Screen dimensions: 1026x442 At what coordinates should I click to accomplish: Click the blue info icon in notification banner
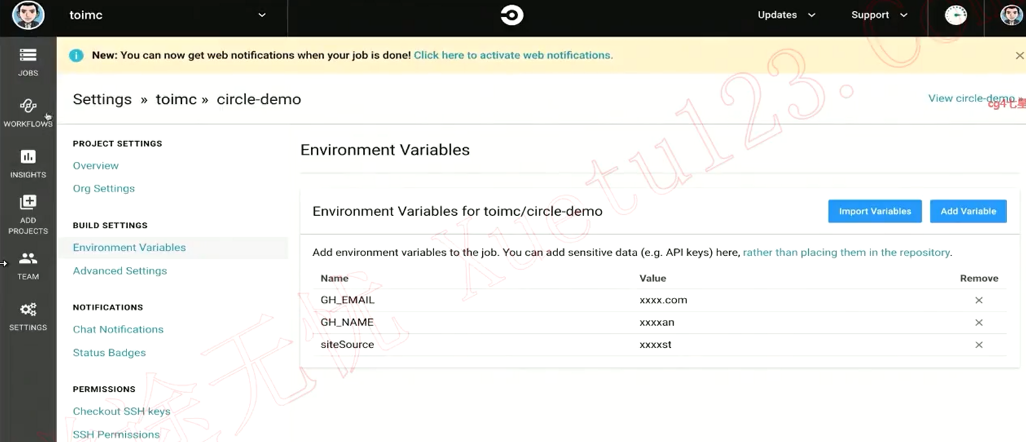tap(77, 56)
